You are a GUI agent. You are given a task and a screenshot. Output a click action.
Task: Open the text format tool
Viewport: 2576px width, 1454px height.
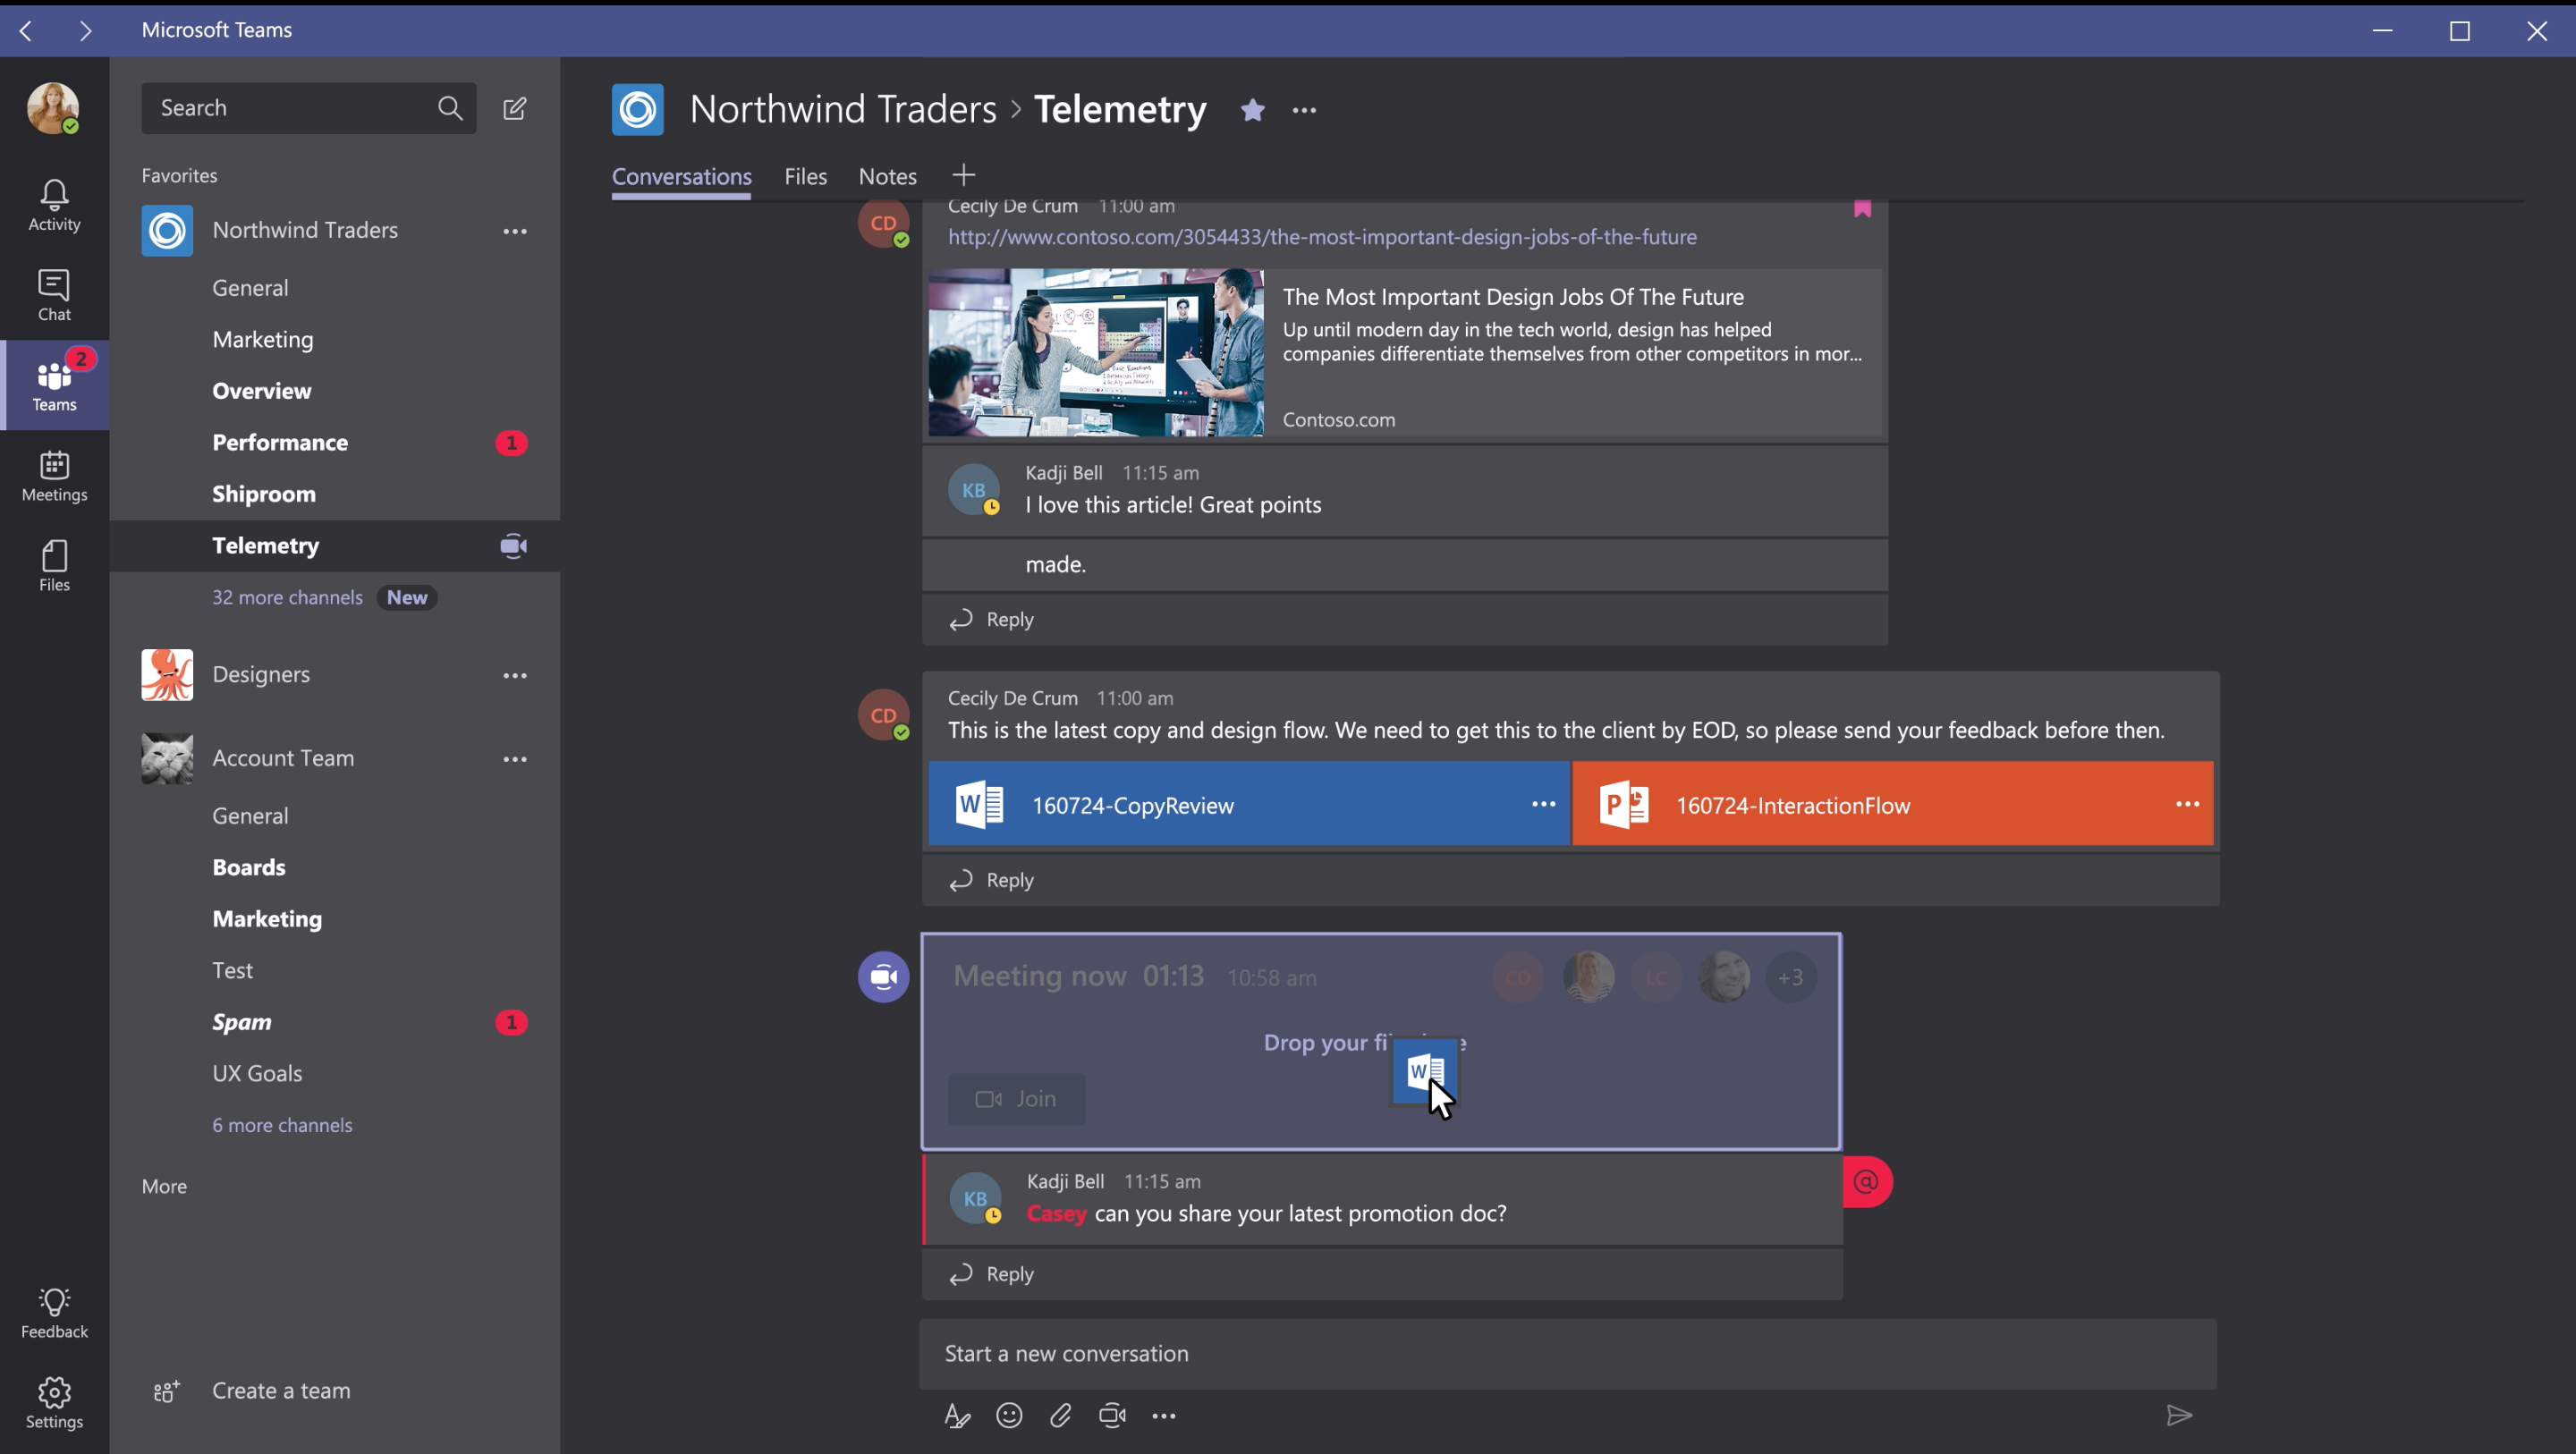tap(957, 1415)
